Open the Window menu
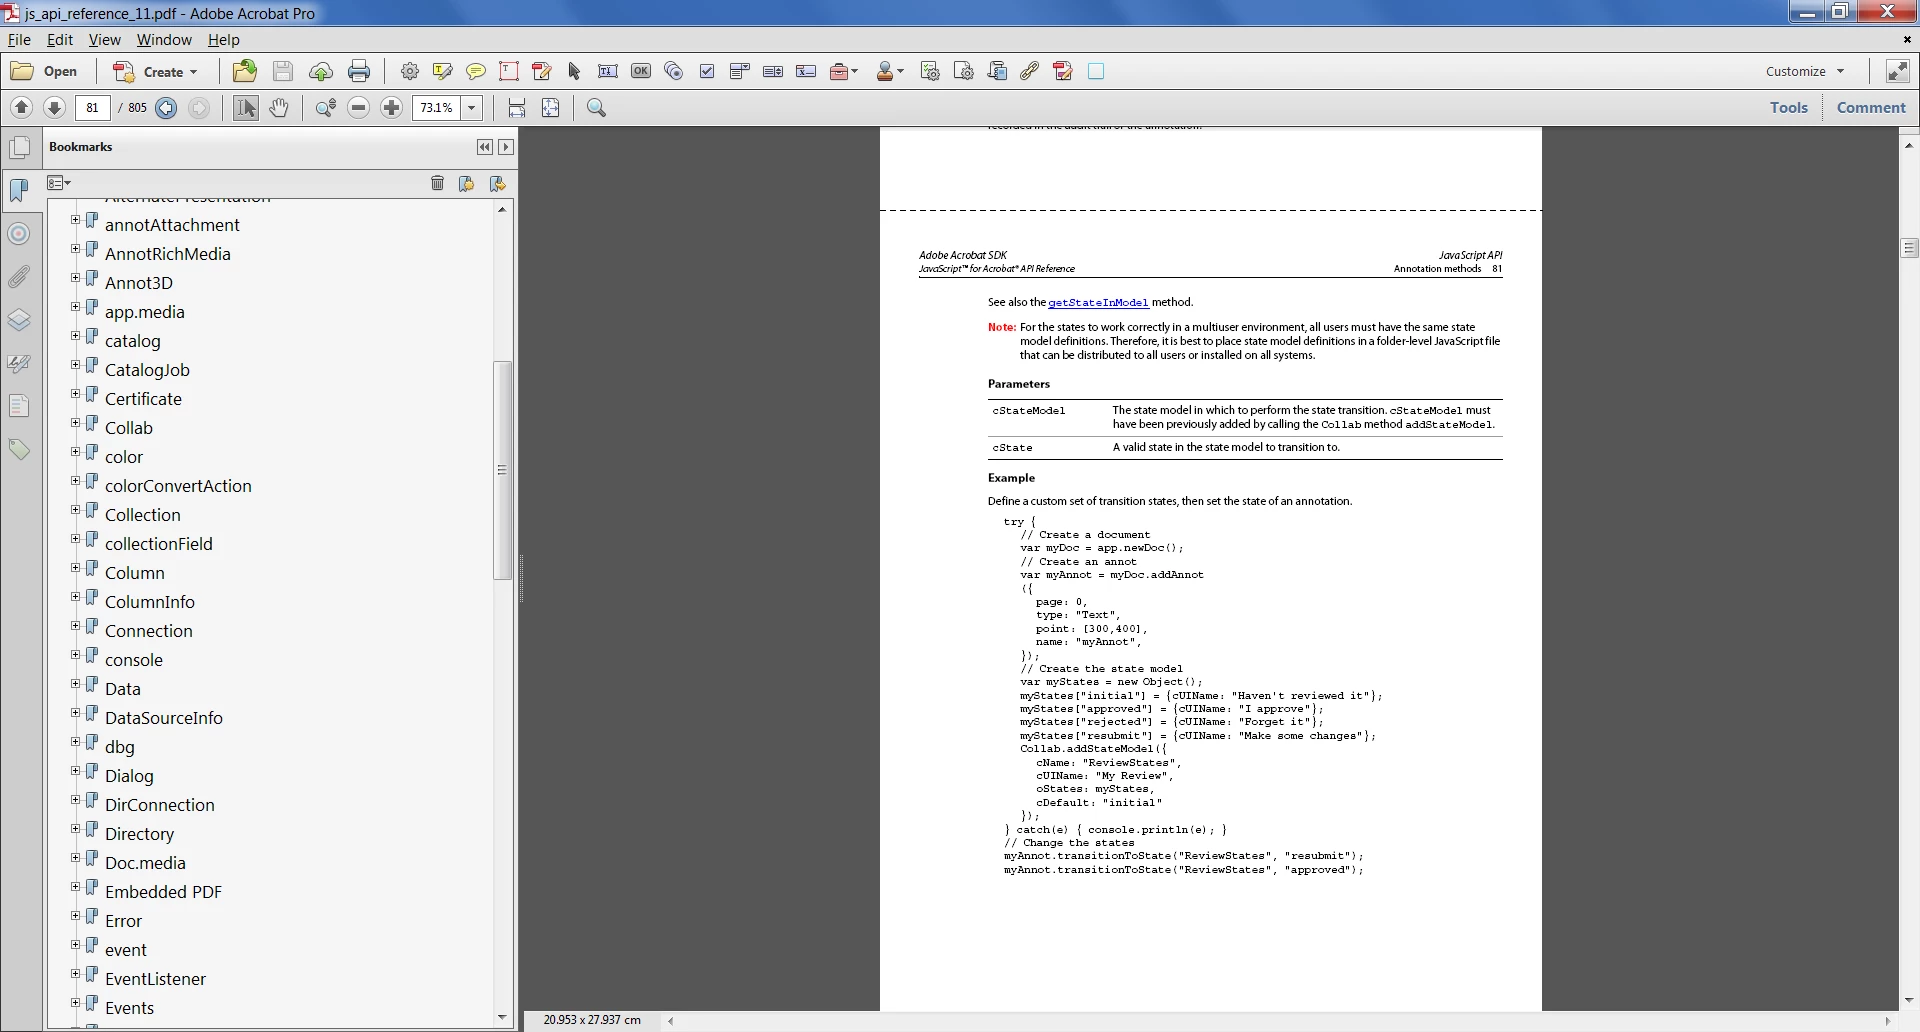This screenshot has height=1032, width=1920. point(164,40)
